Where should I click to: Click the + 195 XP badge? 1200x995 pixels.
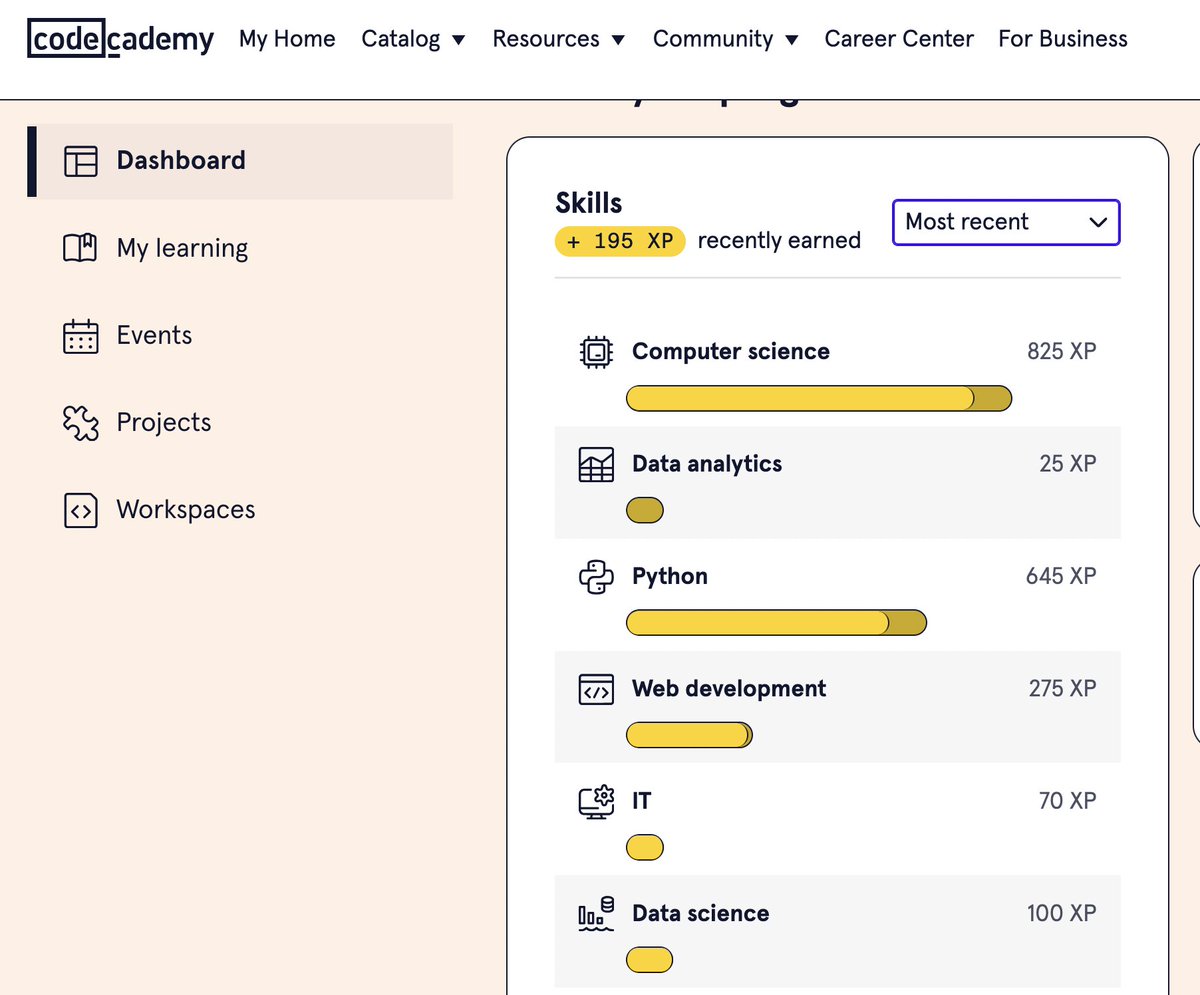point(620,241)
